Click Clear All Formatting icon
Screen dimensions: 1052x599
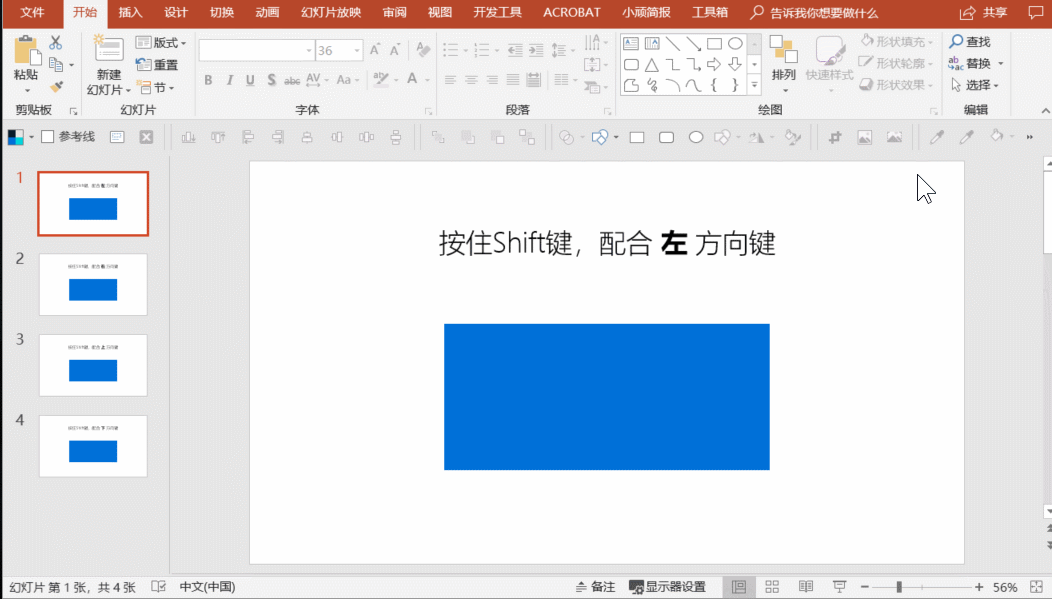423,50
